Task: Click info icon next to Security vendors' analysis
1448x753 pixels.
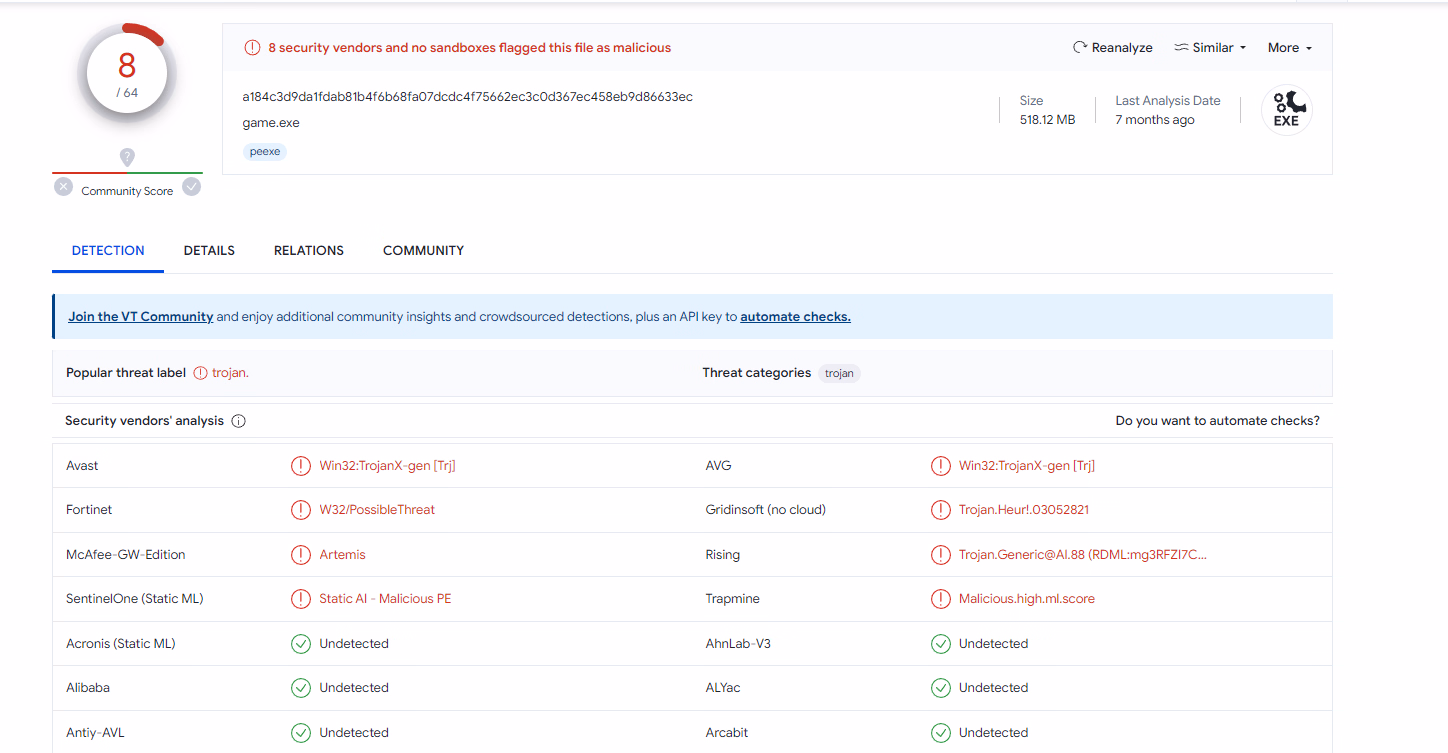Action: pyautogui.click(x=238, y=421)
